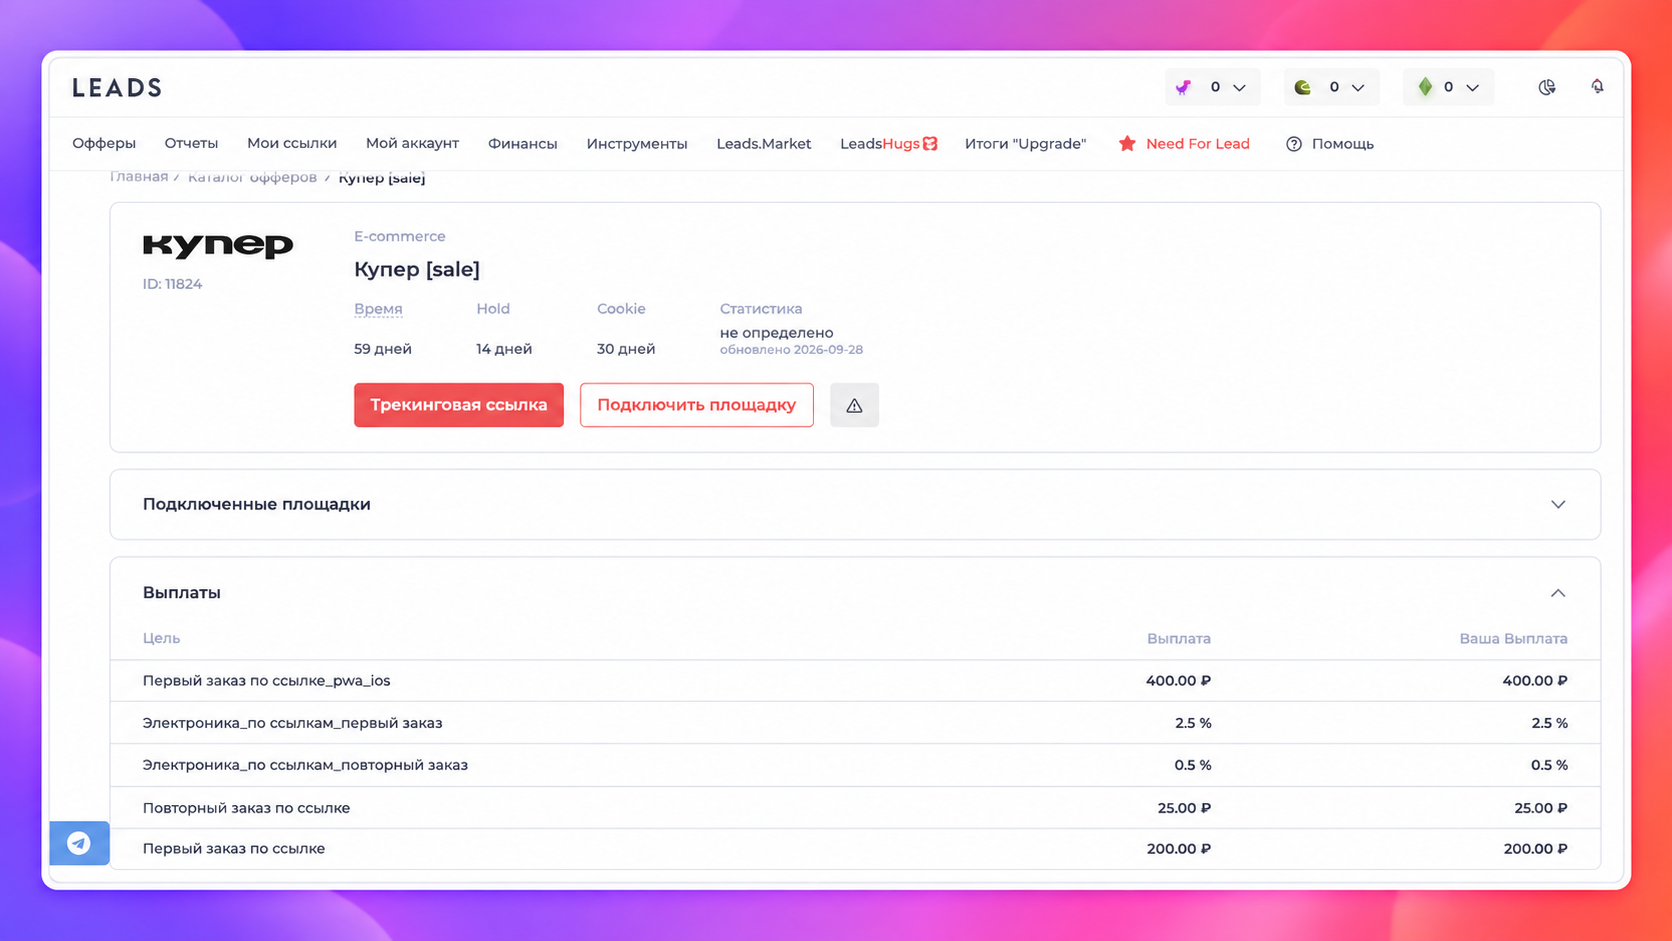Select row Электроника_по ссылкам_повторный заказ
1672x941 pixels.
coord(855,765)
